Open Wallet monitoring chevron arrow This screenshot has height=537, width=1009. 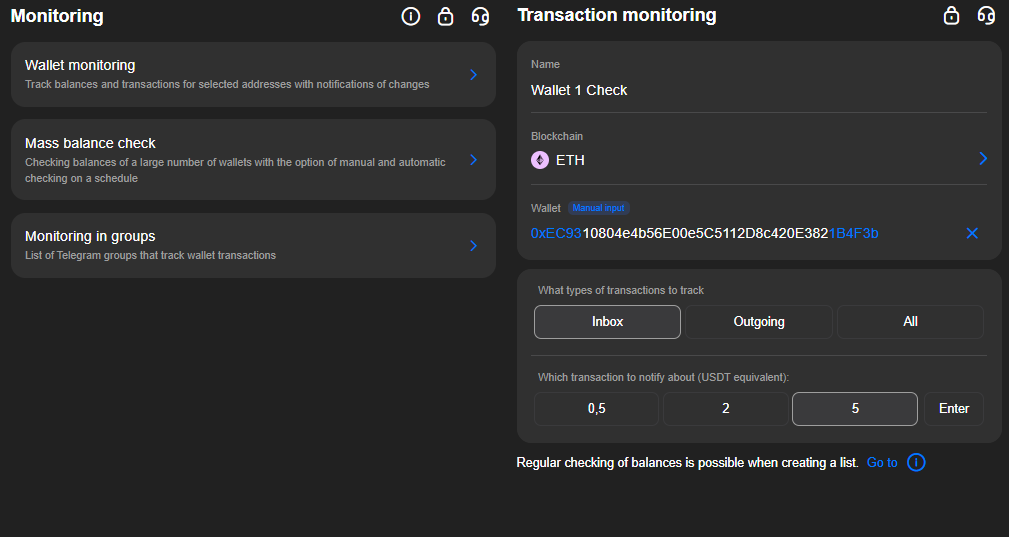(x=474, y=75)
